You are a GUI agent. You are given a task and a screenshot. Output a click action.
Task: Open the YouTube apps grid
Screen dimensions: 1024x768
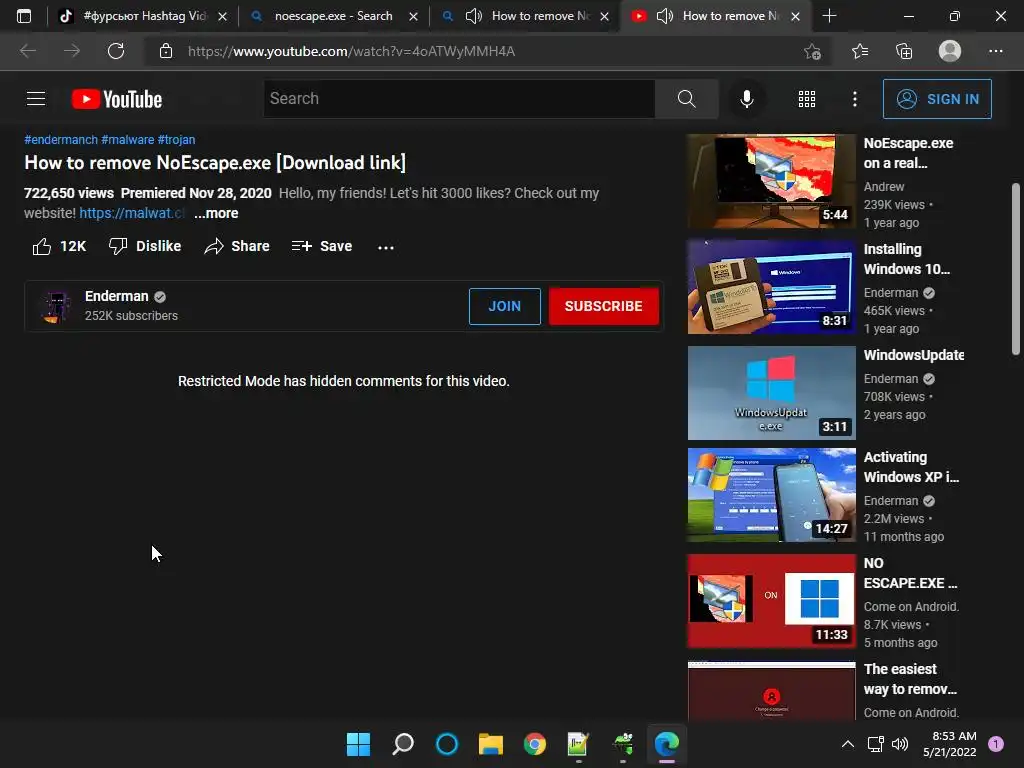coord(807,99)
